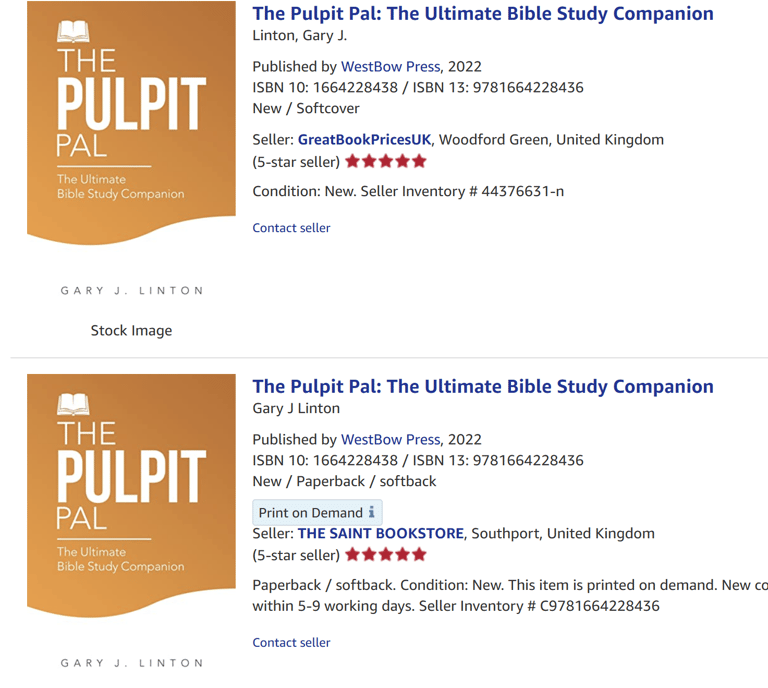The width and height of the screenshot is (768, 688).
Task: Click the Print on Demand badge
Action: (310, 513)
